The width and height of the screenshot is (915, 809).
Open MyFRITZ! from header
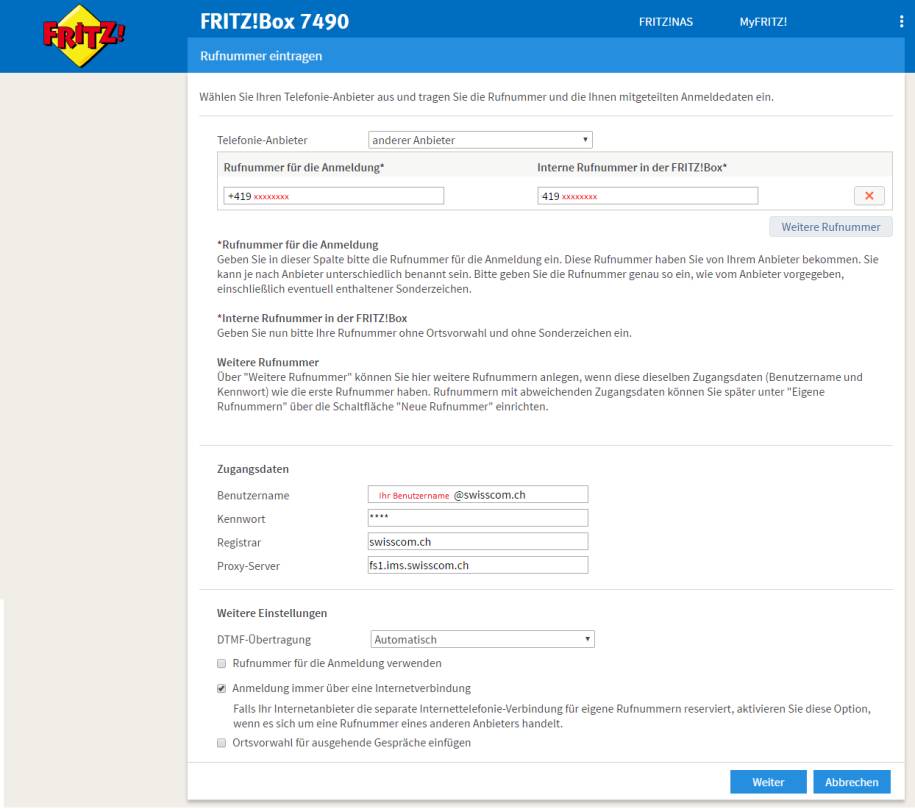point(763,22)
